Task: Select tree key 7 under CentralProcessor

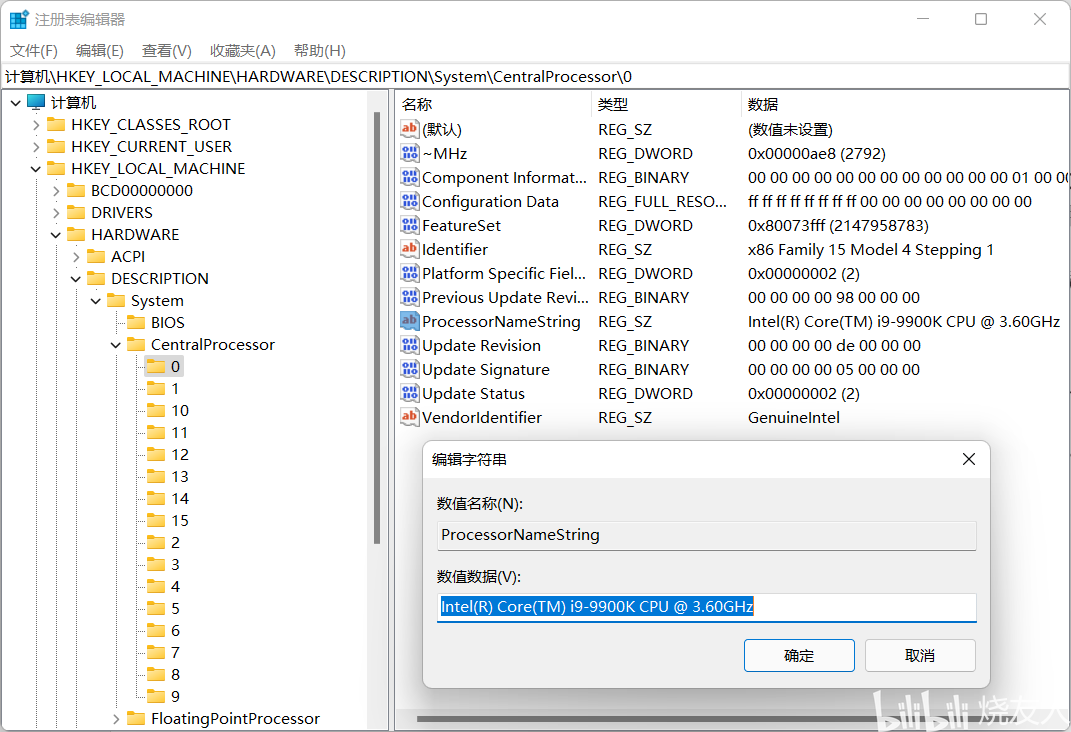Action: (175, 652)
